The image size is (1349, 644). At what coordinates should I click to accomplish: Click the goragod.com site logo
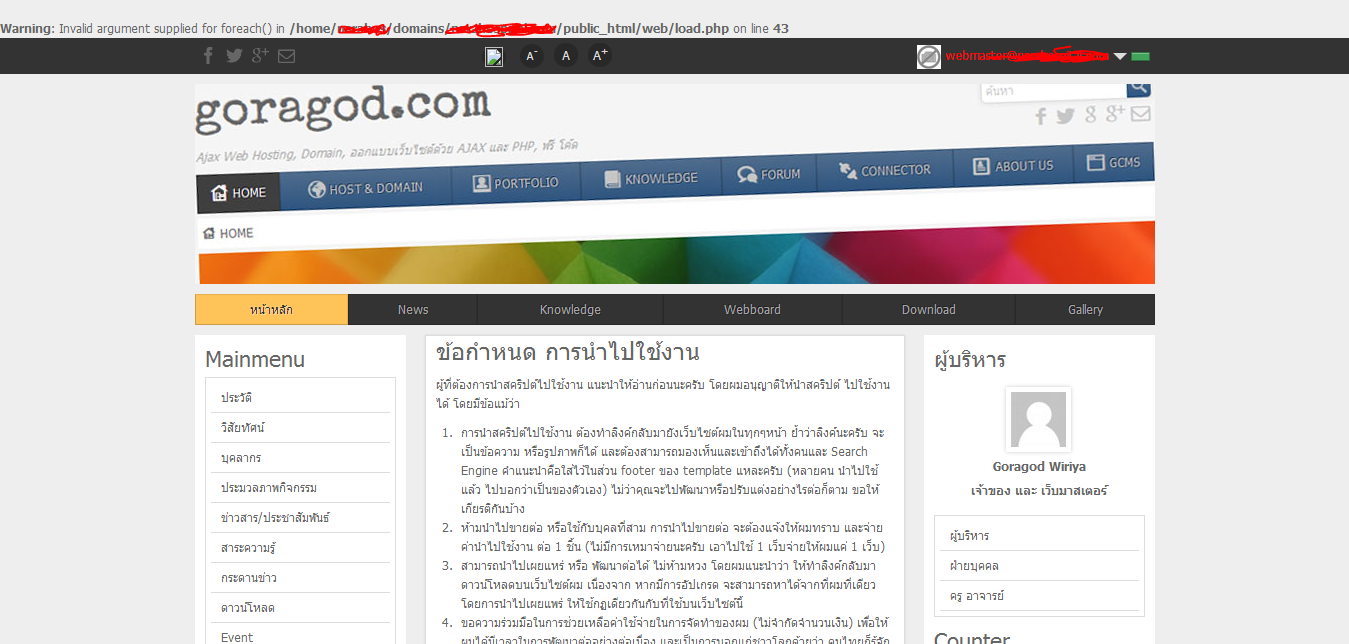[343, 109]
